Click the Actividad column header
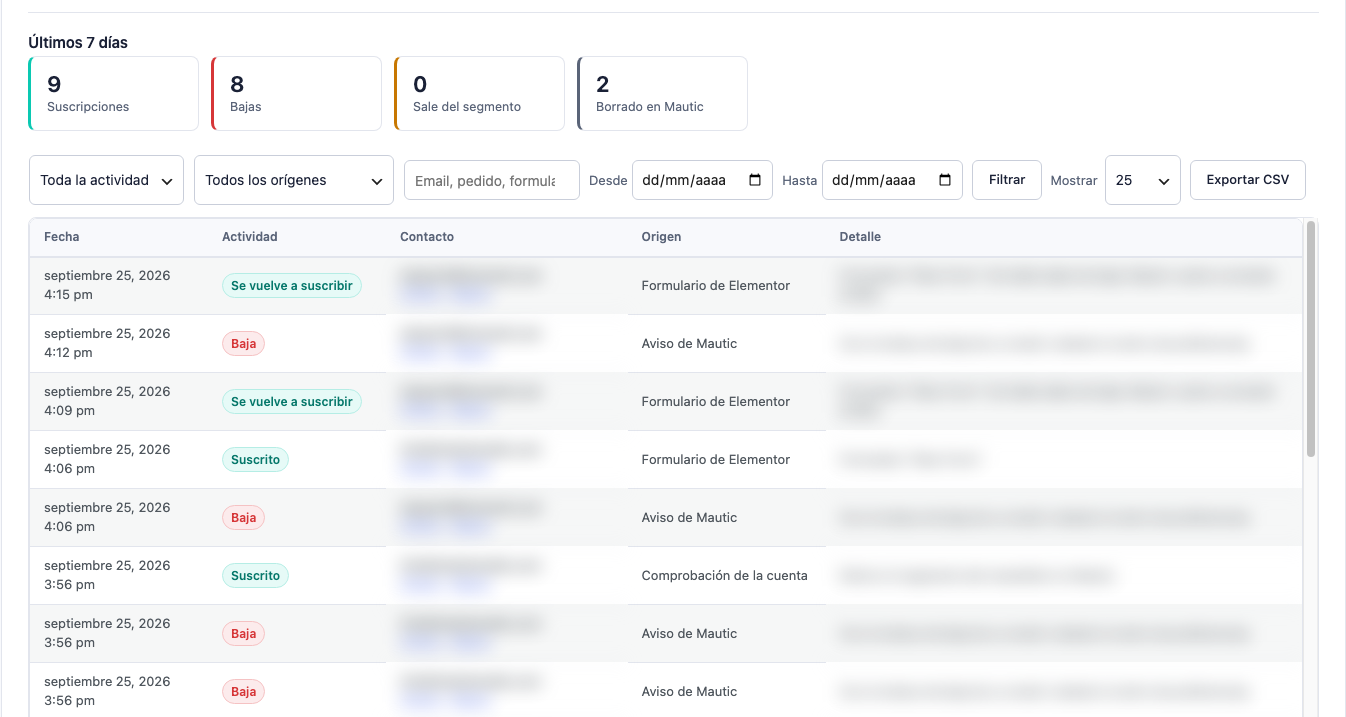 point(250,237)
